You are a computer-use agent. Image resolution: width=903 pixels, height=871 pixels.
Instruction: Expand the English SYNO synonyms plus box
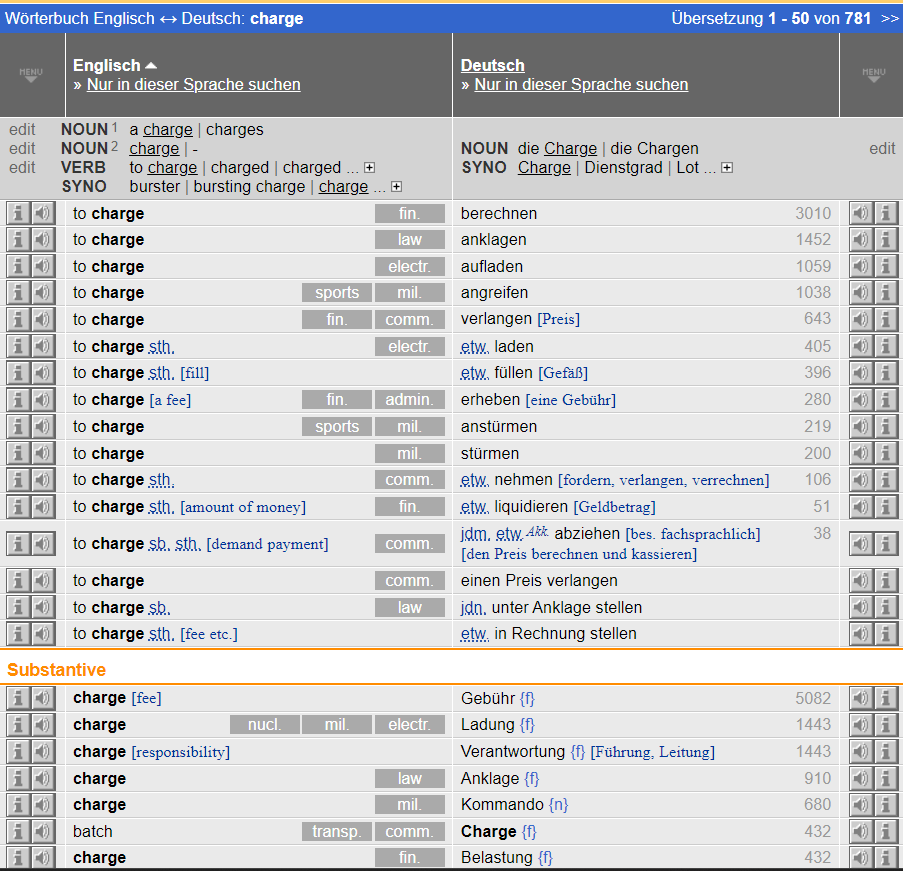click(396, 187)
